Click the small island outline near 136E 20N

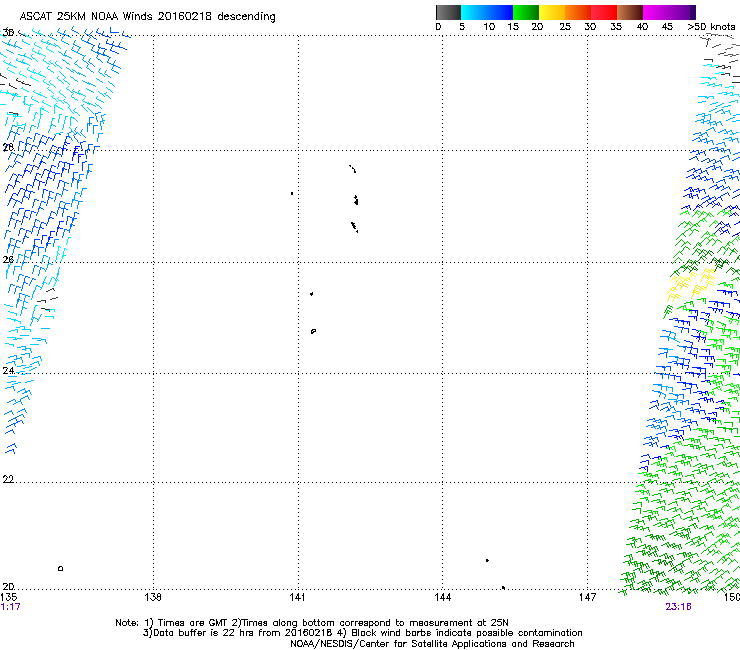[x=60, y=568]
